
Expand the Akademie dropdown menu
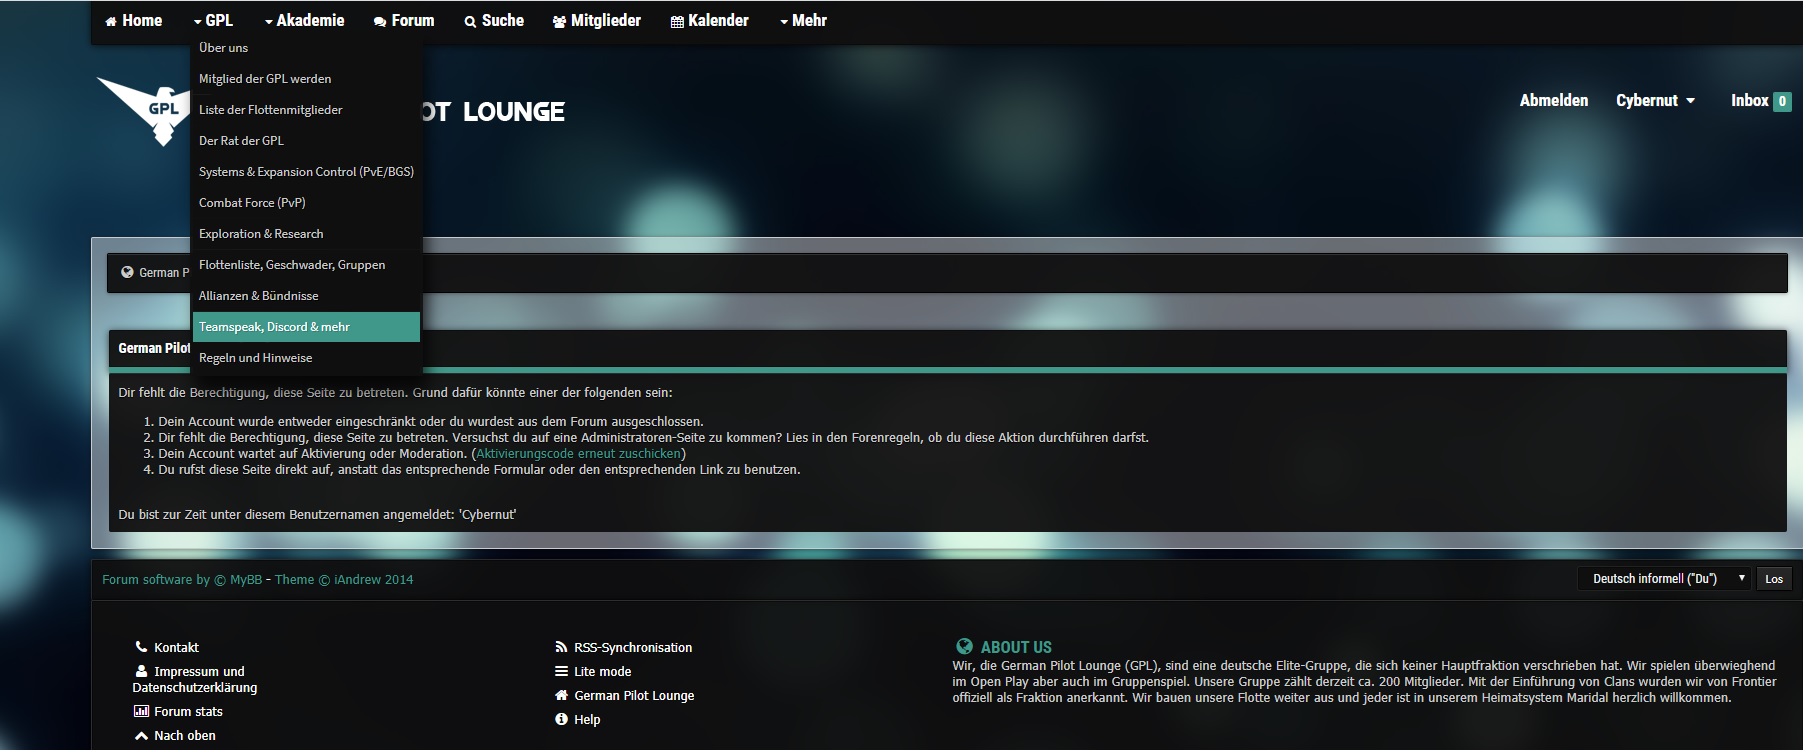[x=305, y=21]
